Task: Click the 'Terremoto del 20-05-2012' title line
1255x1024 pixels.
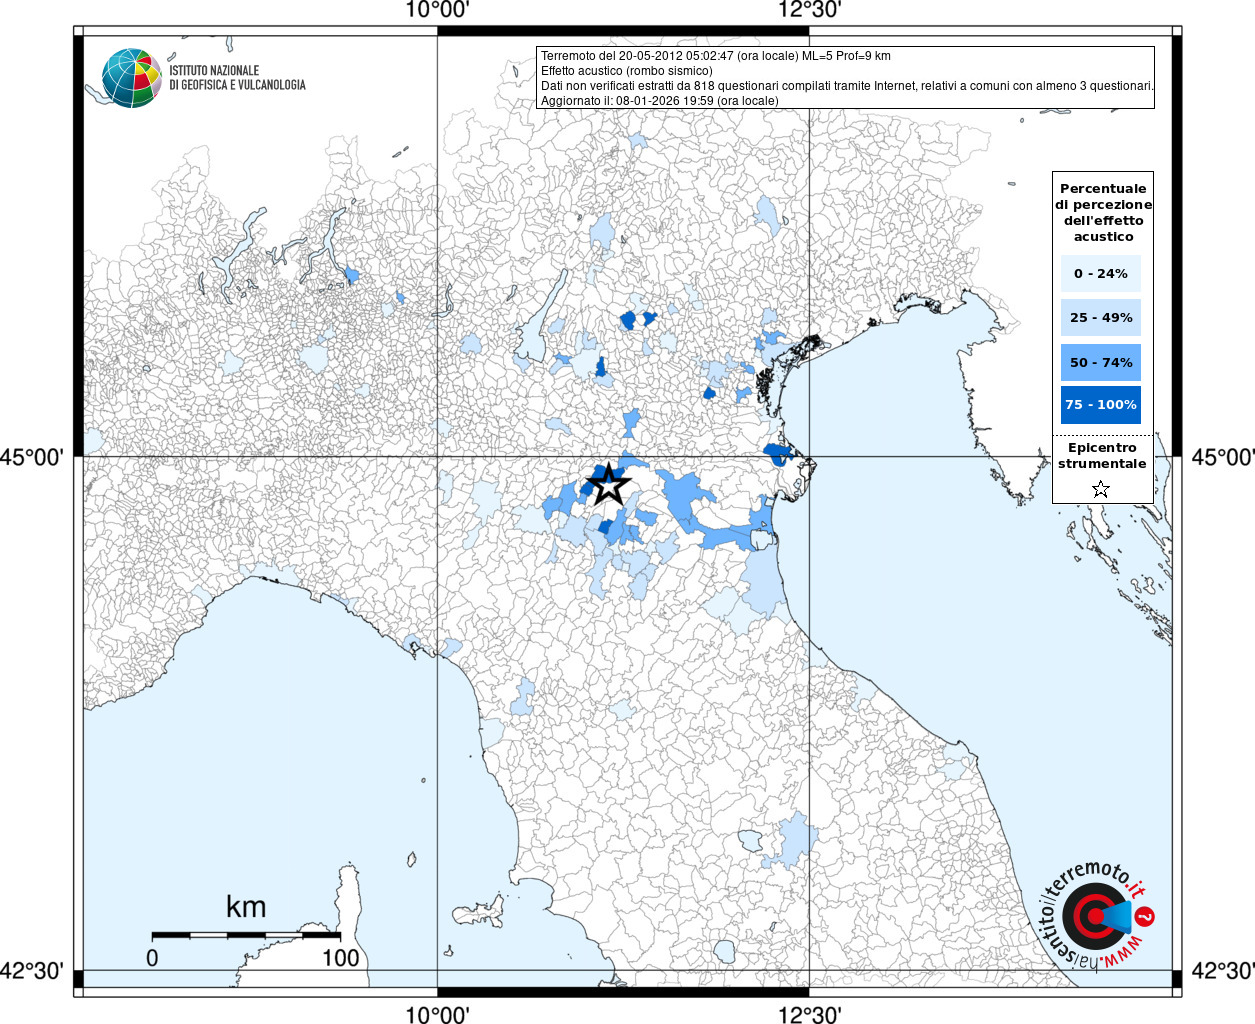Action: click(716, 56)
